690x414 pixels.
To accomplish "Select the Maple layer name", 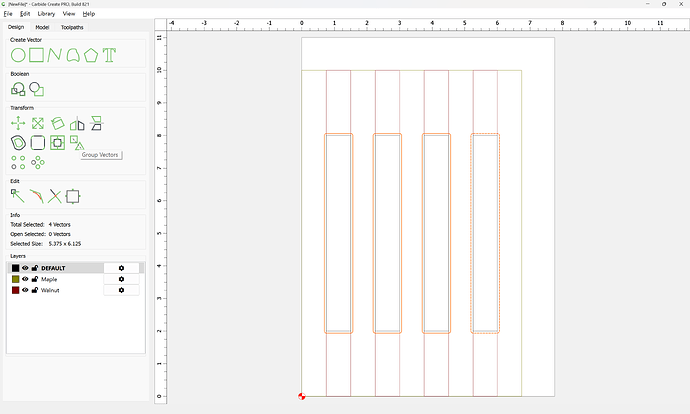I will coord(49,279).
